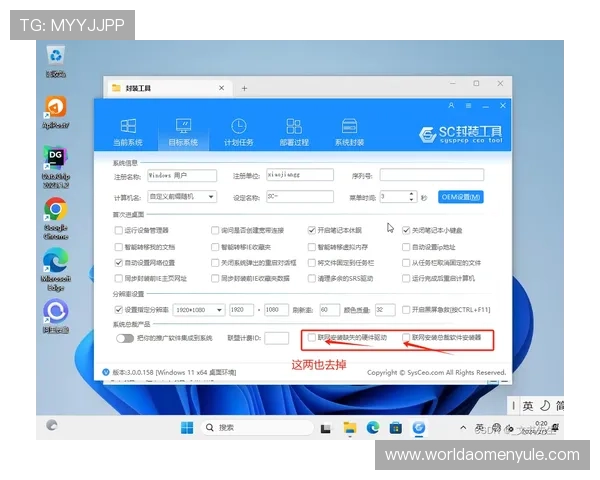This screenshot has height=480, width=600.
Task: Close the 封装工具 Explorer tab
Action: 221,88
